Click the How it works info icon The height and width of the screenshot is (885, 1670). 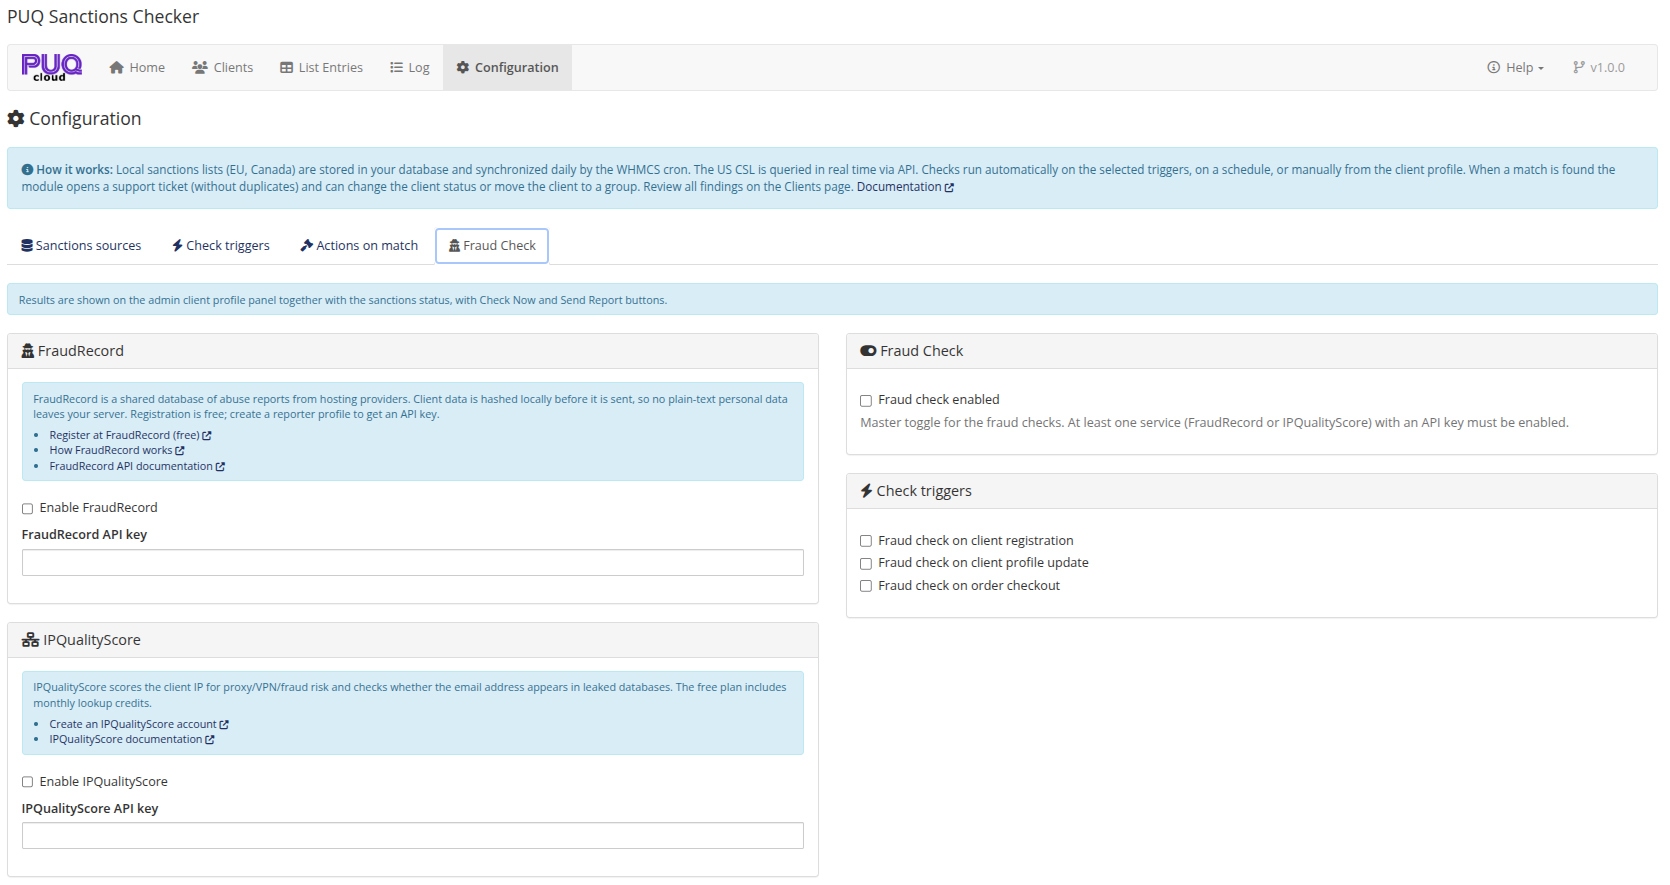pos(28,170)
